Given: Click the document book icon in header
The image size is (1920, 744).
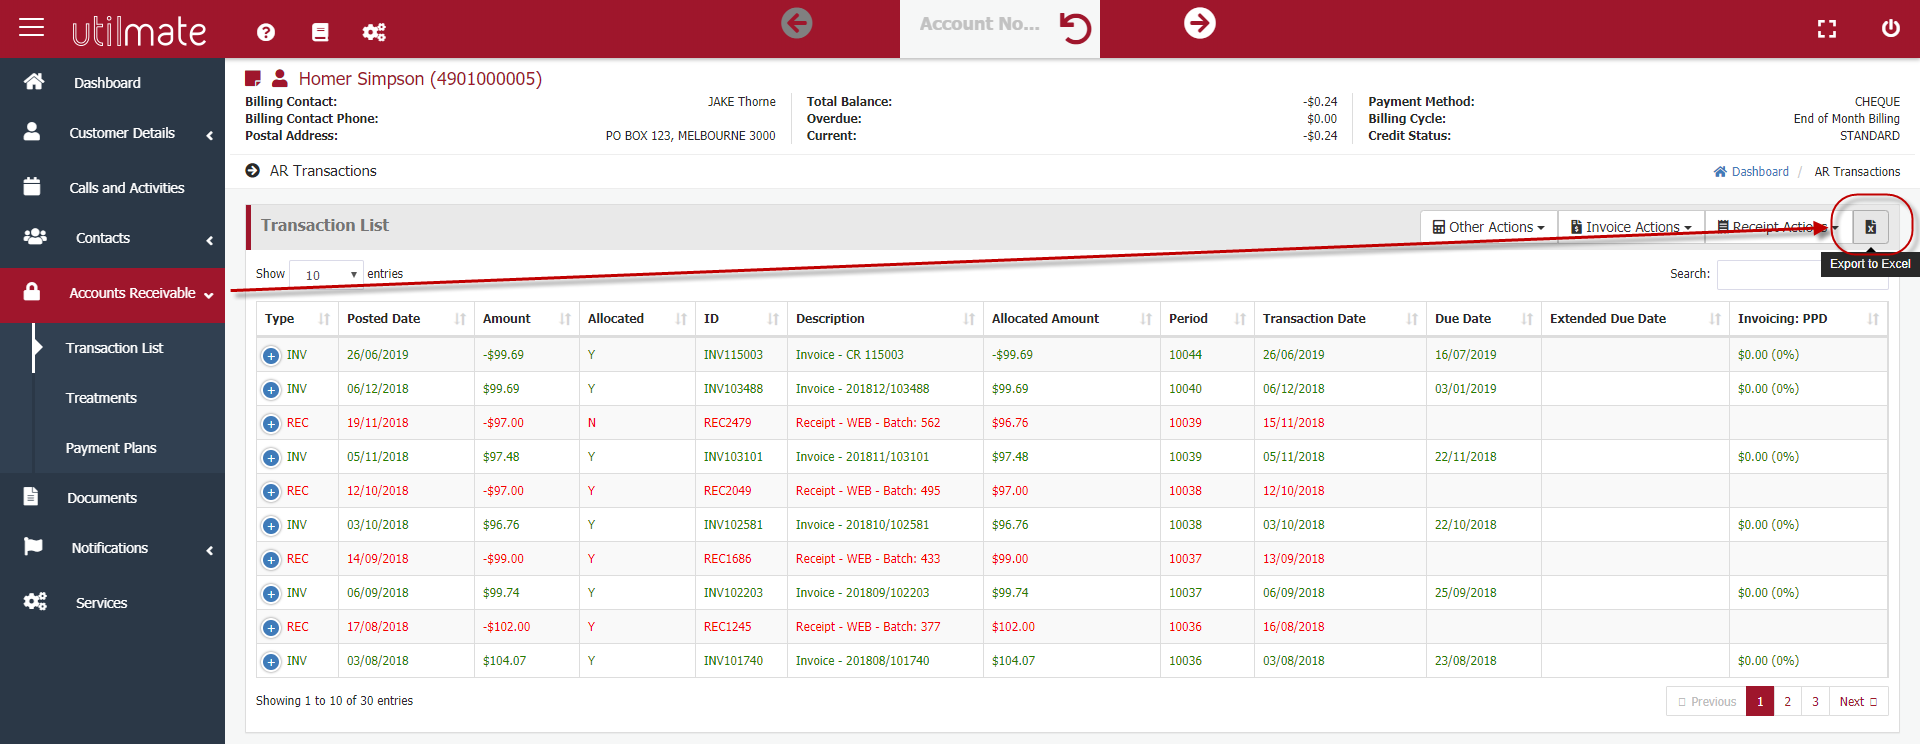Looking at the screenshot, I should (320, 32).
